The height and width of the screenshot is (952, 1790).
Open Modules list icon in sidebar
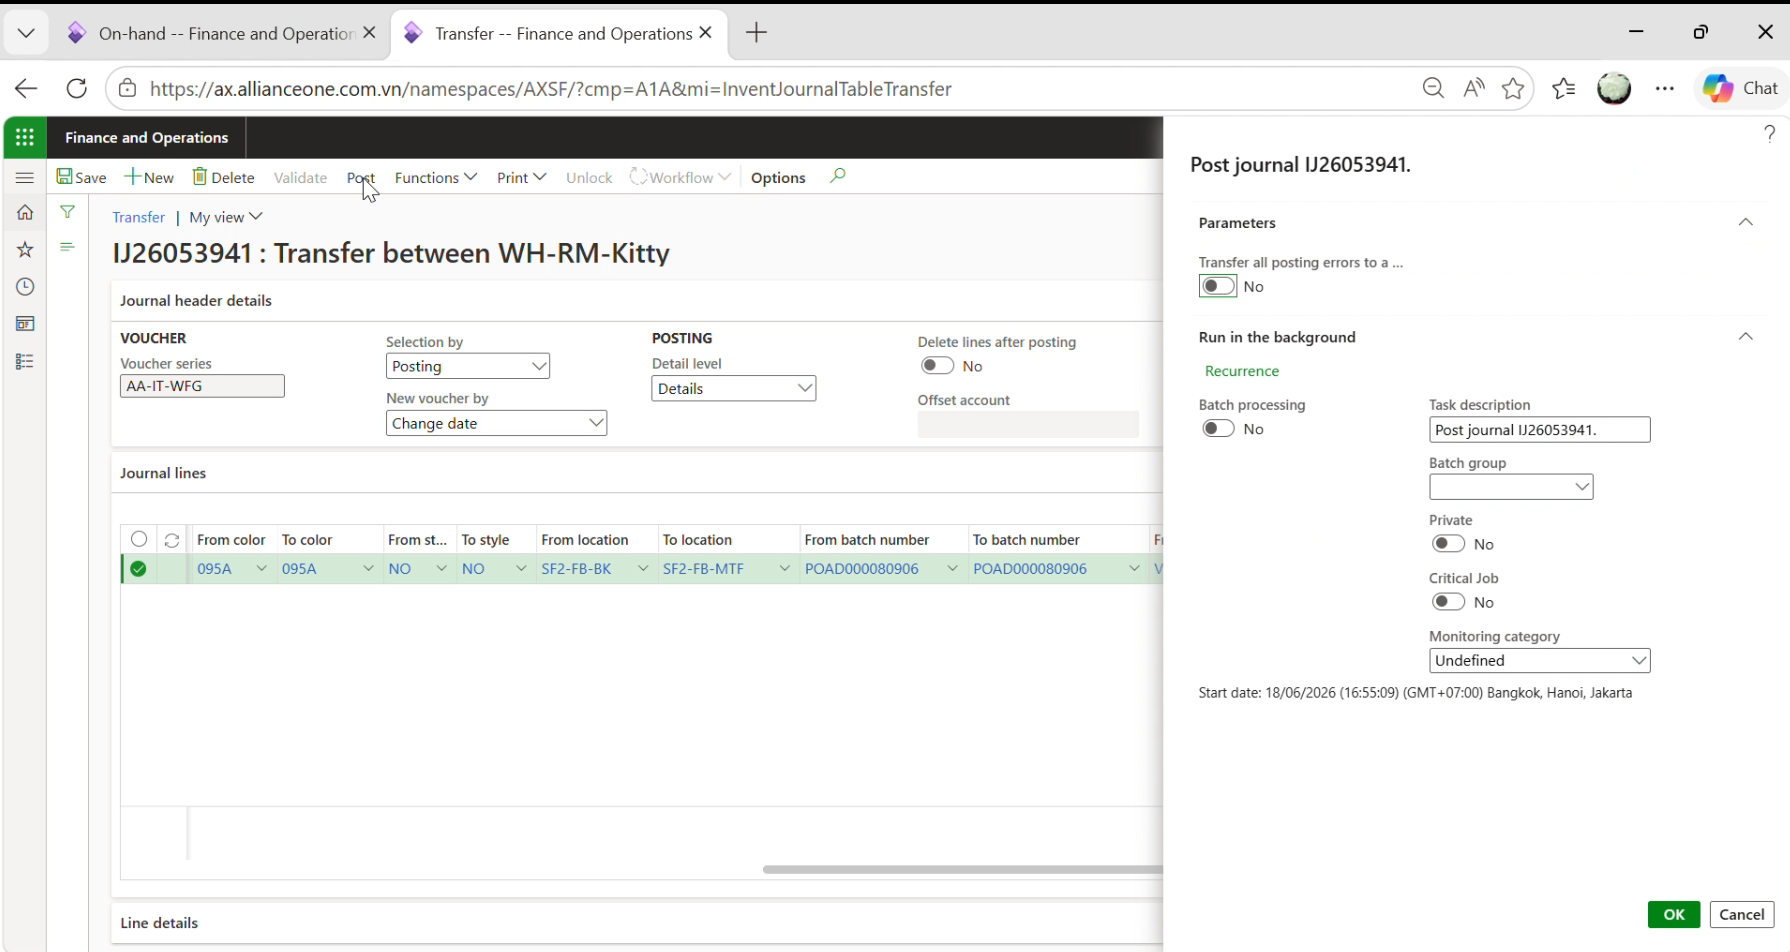(25, 361)
